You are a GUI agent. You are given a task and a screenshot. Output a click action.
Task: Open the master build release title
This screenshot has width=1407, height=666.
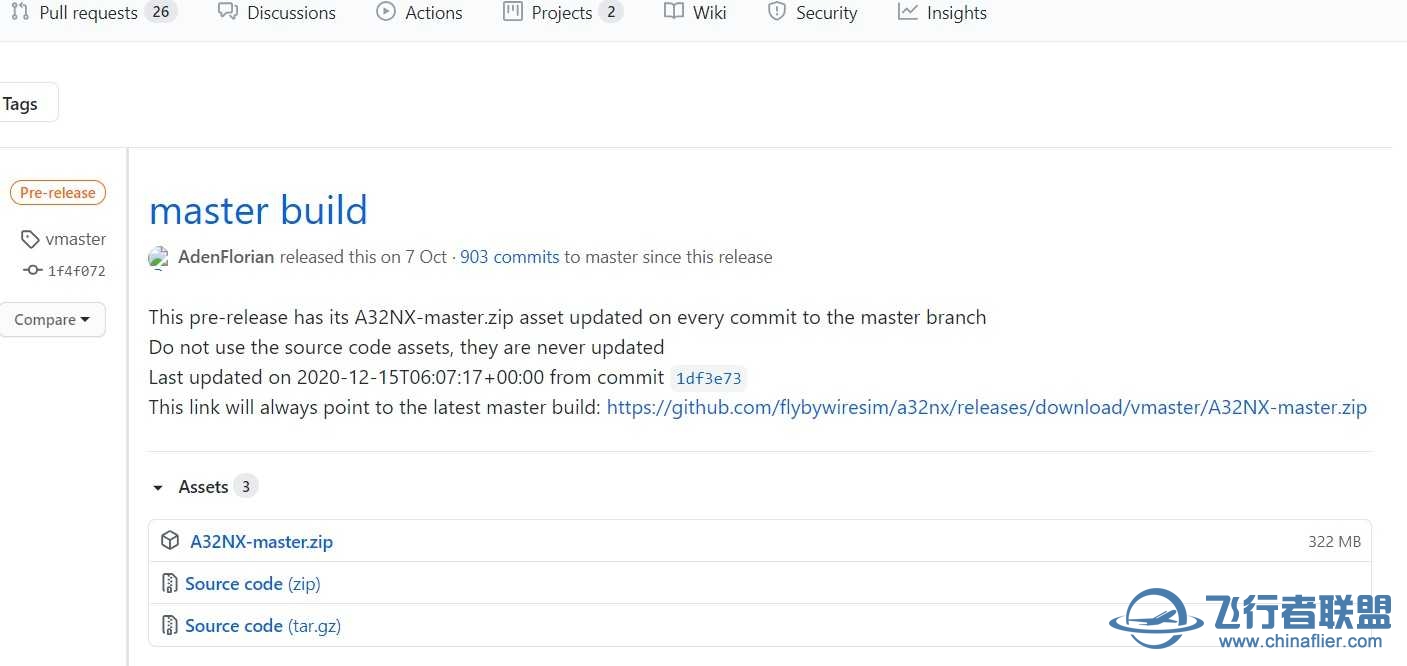pos(258,210)
